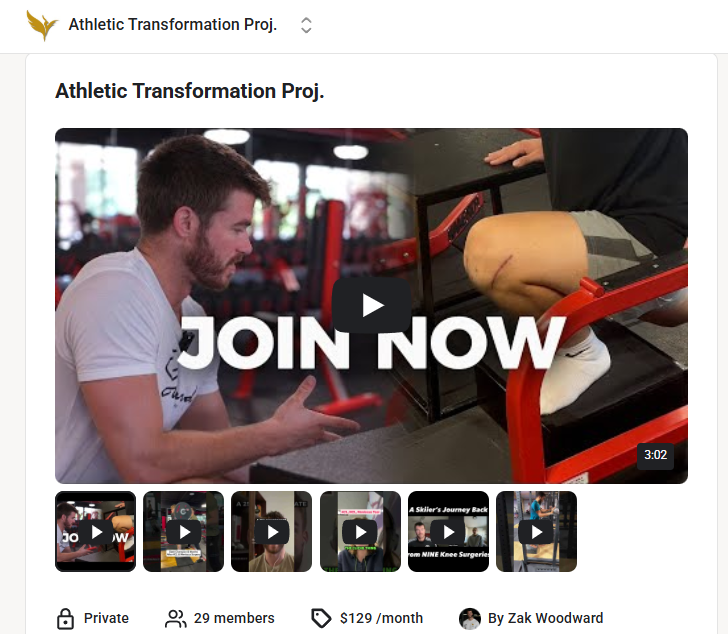Click the price tag icon

321,618
